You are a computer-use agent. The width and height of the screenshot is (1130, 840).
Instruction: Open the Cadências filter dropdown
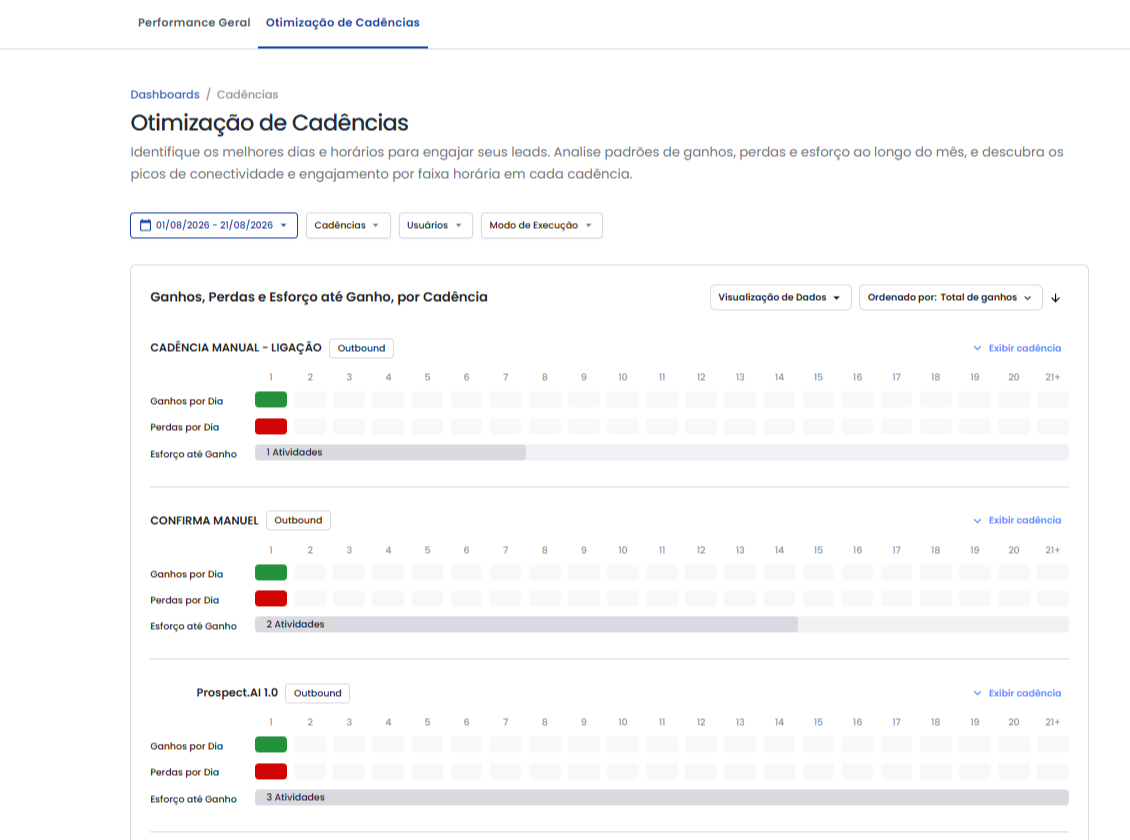click(x=348, y=225)
